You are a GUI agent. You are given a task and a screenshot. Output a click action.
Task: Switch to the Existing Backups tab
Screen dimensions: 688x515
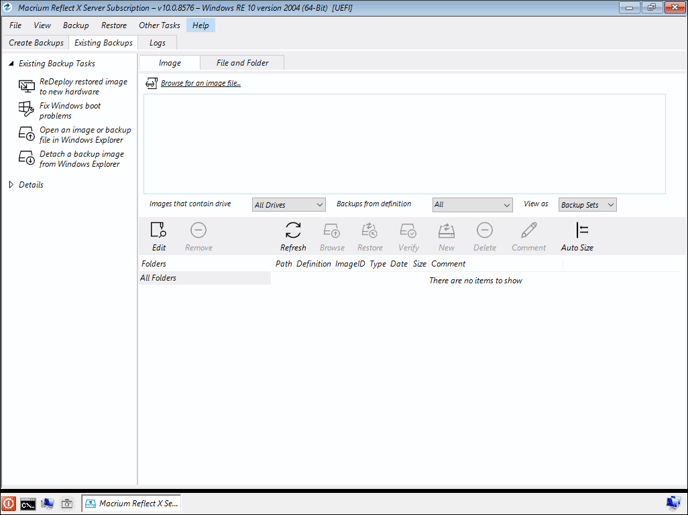tap(104, 43)
